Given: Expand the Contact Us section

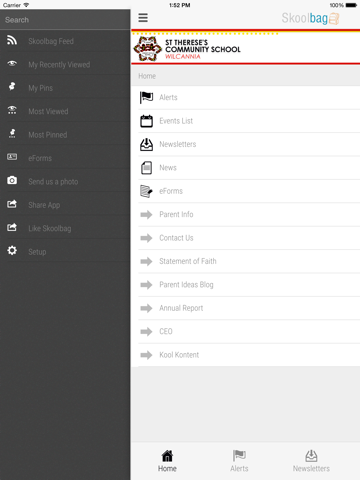Looking at the screenshot, I should (249, 238).
